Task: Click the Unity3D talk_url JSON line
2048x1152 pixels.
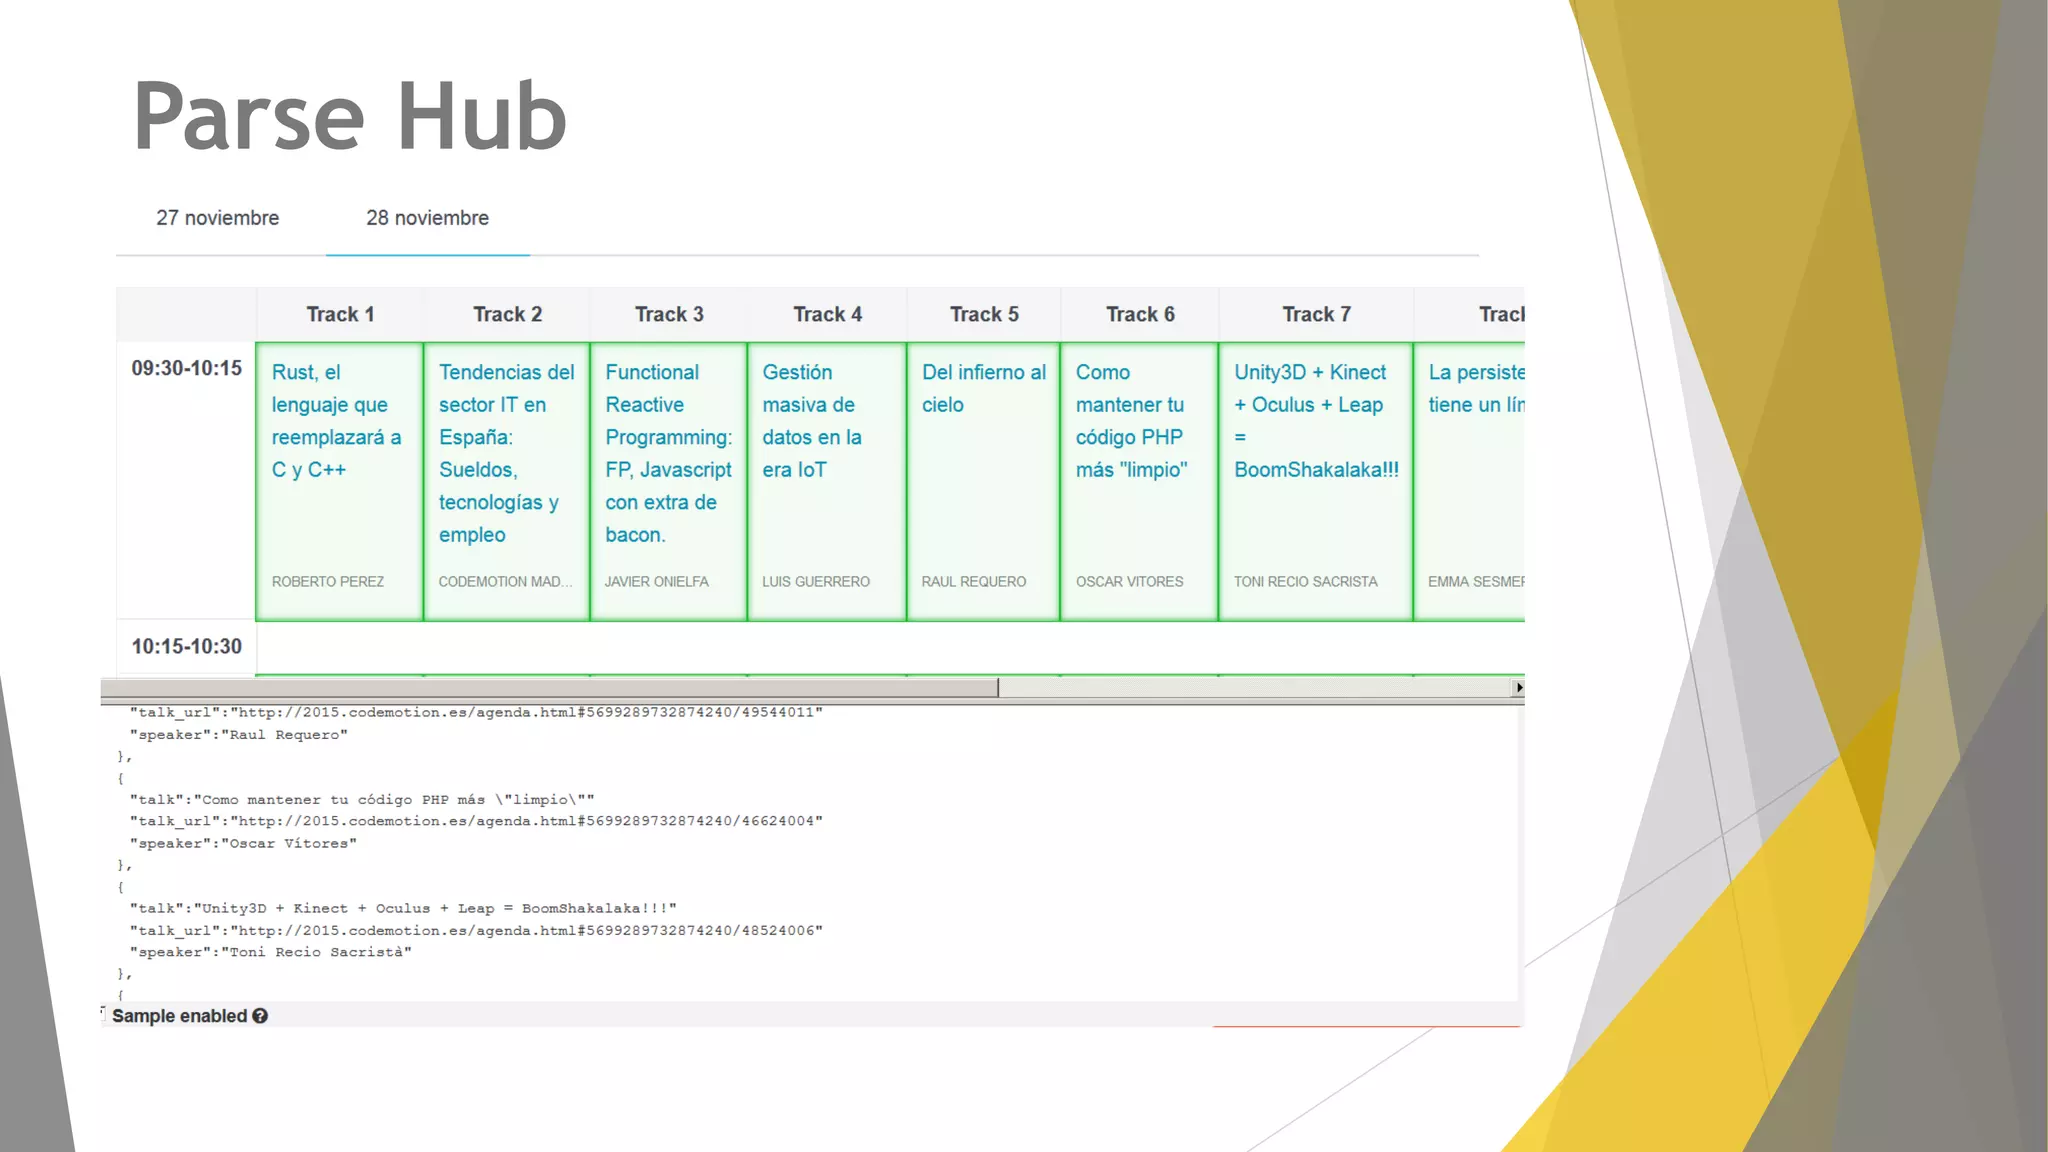Action: [476, 930]
